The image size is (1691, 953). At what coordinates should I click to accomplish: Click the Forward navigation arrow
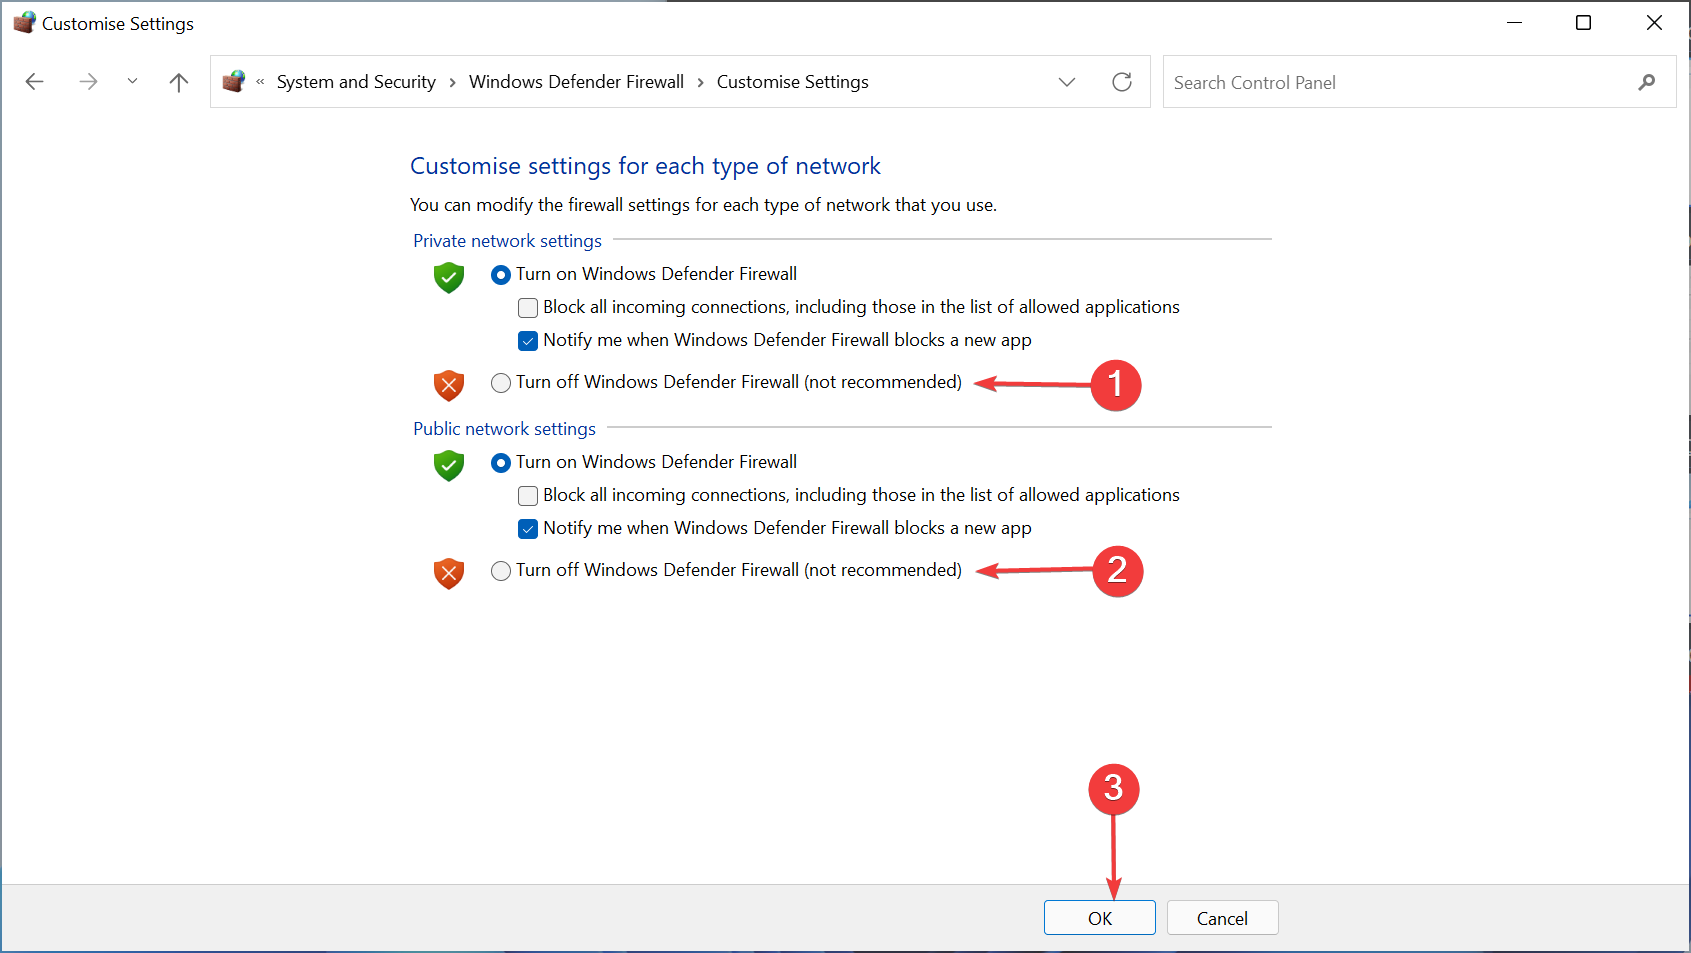pos(88,82)
